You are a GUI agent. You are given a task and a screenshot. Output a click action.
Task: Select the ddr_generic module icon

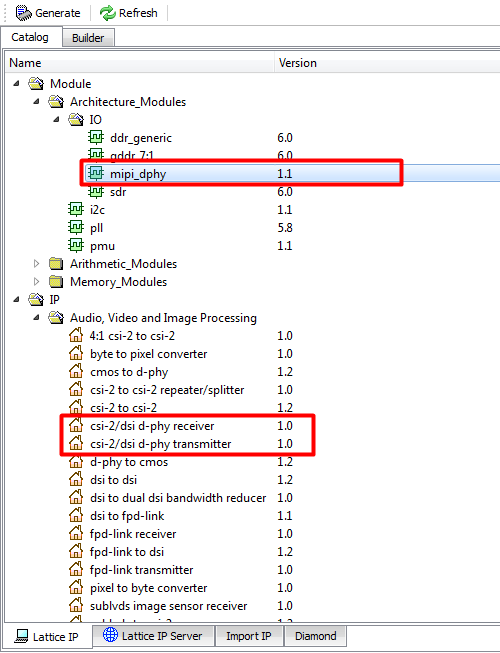click(x=96, y=137)
